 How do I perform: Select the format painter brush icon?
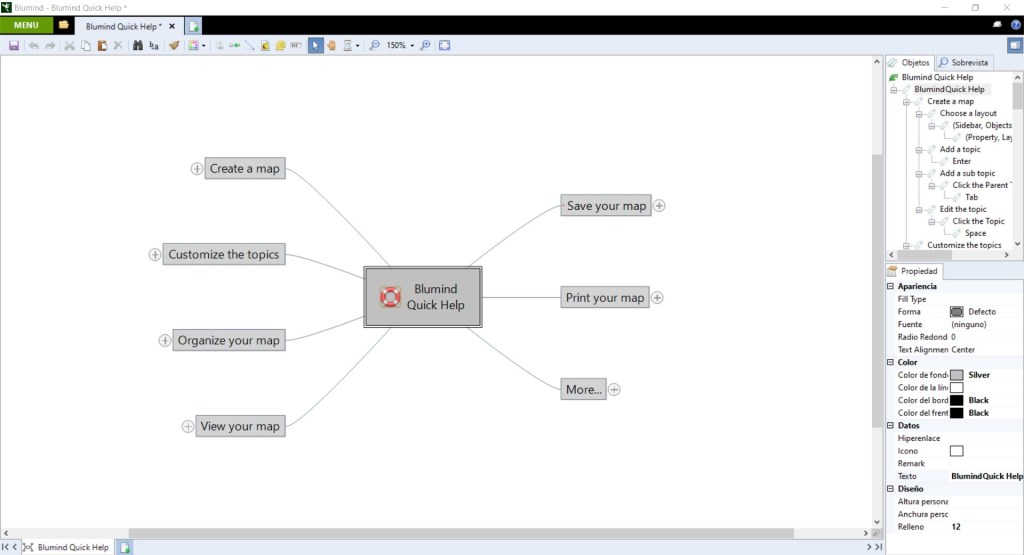[174, 45]
